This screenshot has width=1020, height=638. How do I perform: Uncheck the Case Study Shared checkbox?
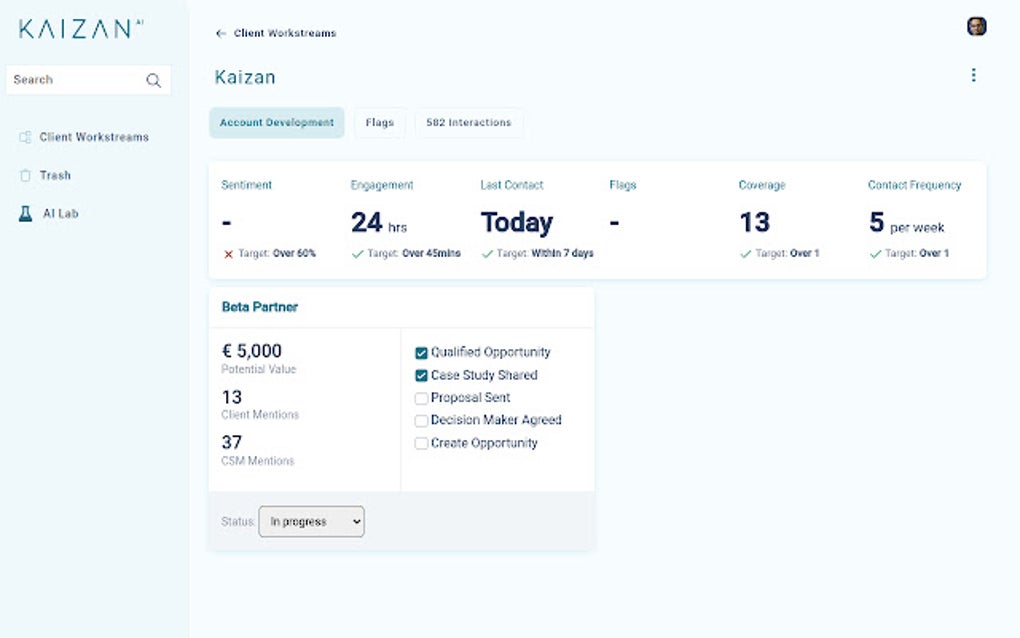(x=421, y=375)
